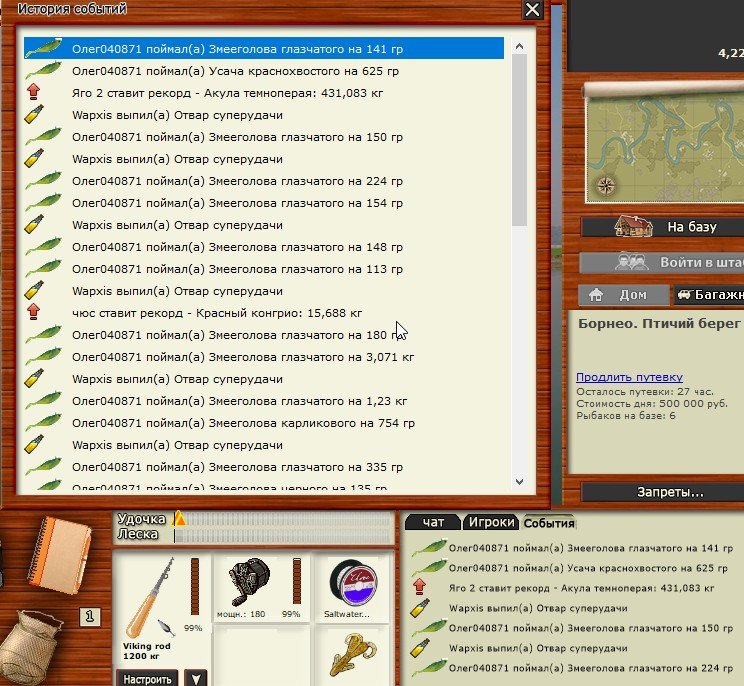This screenshot has width=744, height=686.
Task: Click the compass rose on the map
Action: click(x=604, y=185)
